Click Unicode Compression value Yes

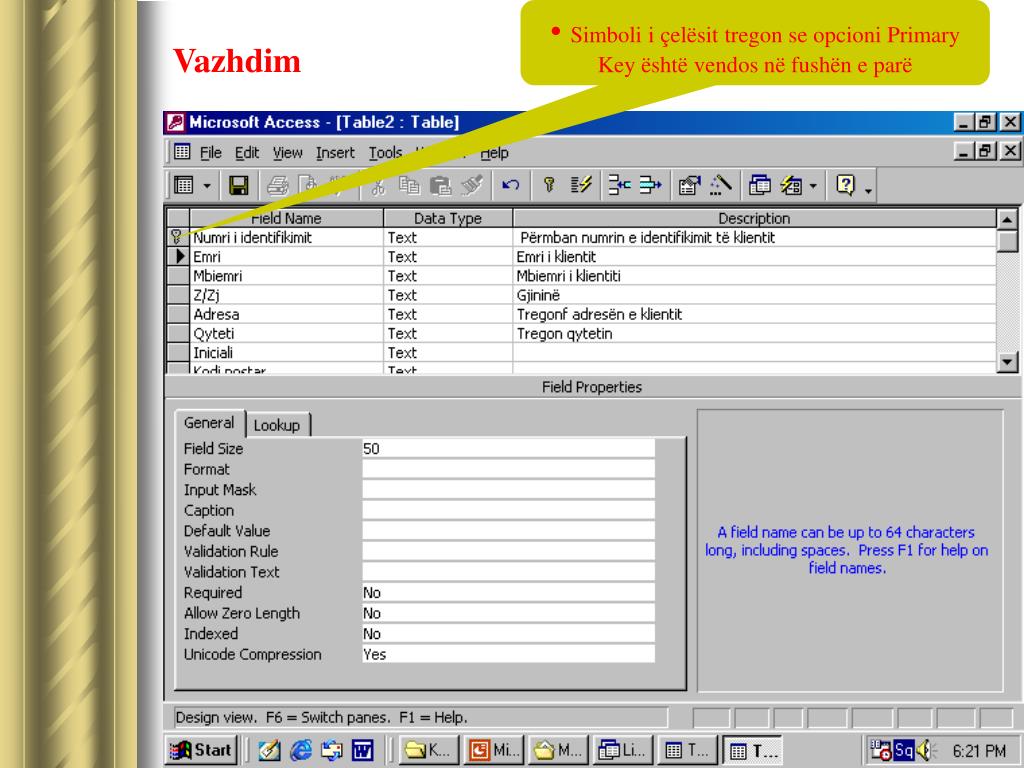point(508,654)
